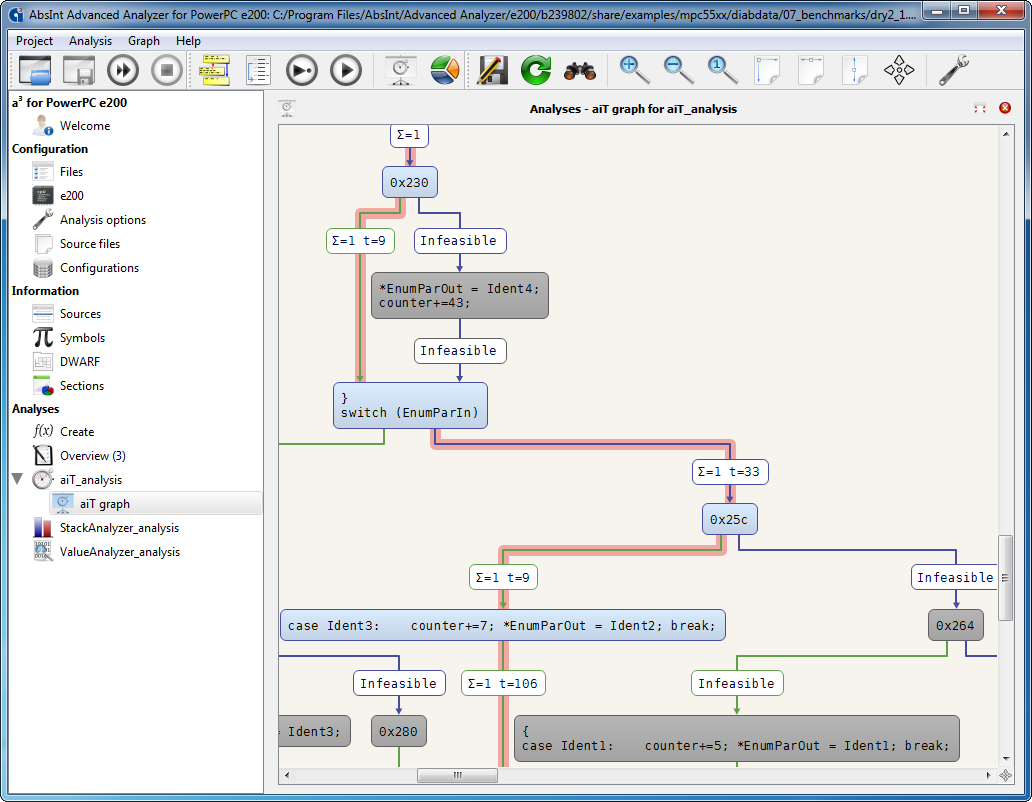Open settings wrench icon in toolbar

(953, 70)
